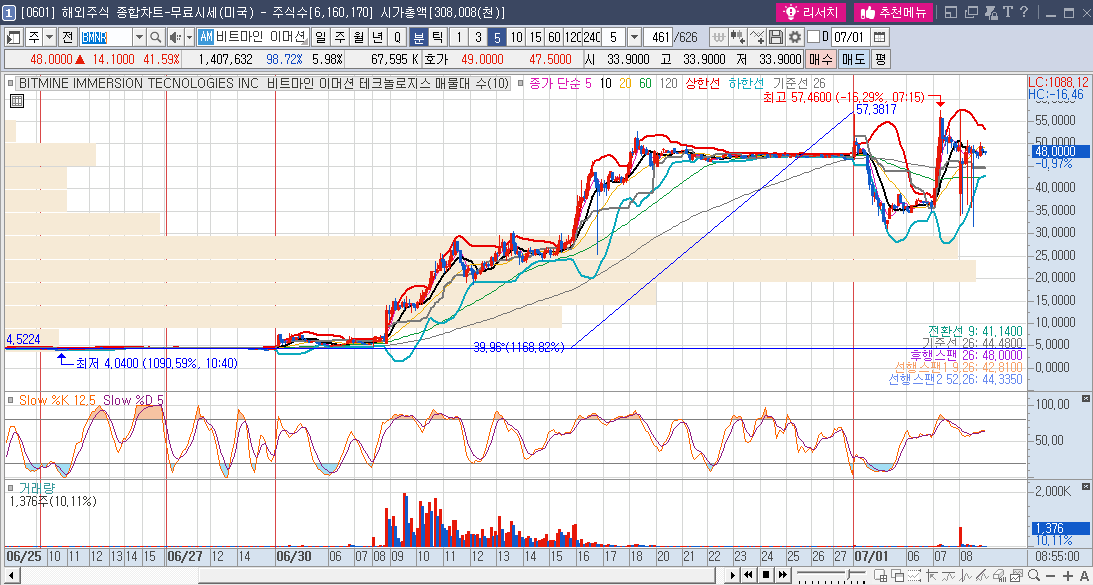
Task: Click stop button in replay controls
Action: (766, 575)
